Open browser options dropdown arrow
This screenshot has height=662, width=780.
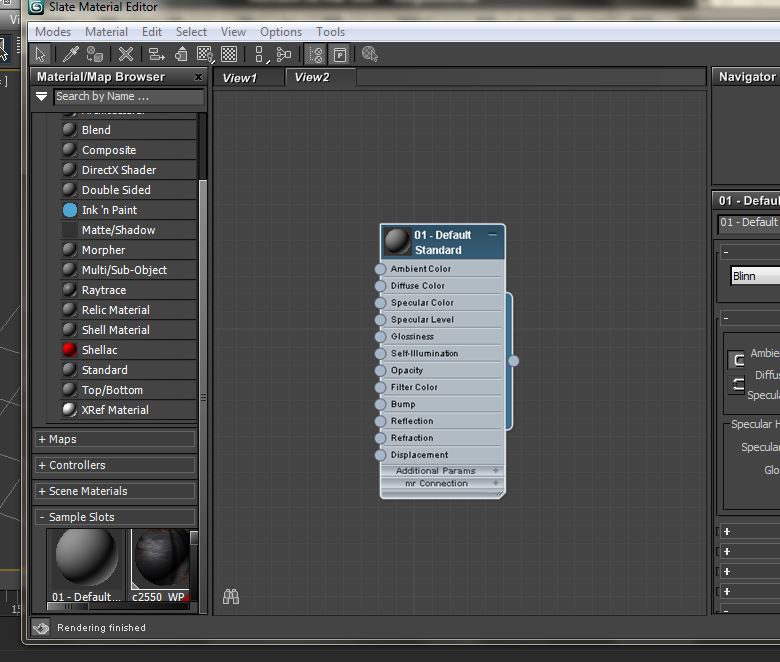click(42, 96)
